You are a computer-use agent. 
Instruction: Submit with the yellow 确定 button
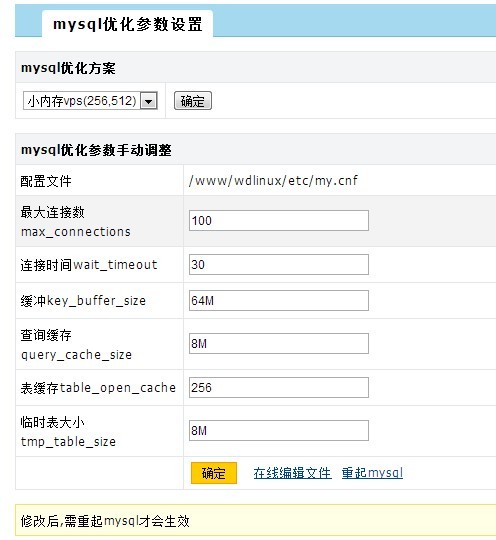point(214,473)
